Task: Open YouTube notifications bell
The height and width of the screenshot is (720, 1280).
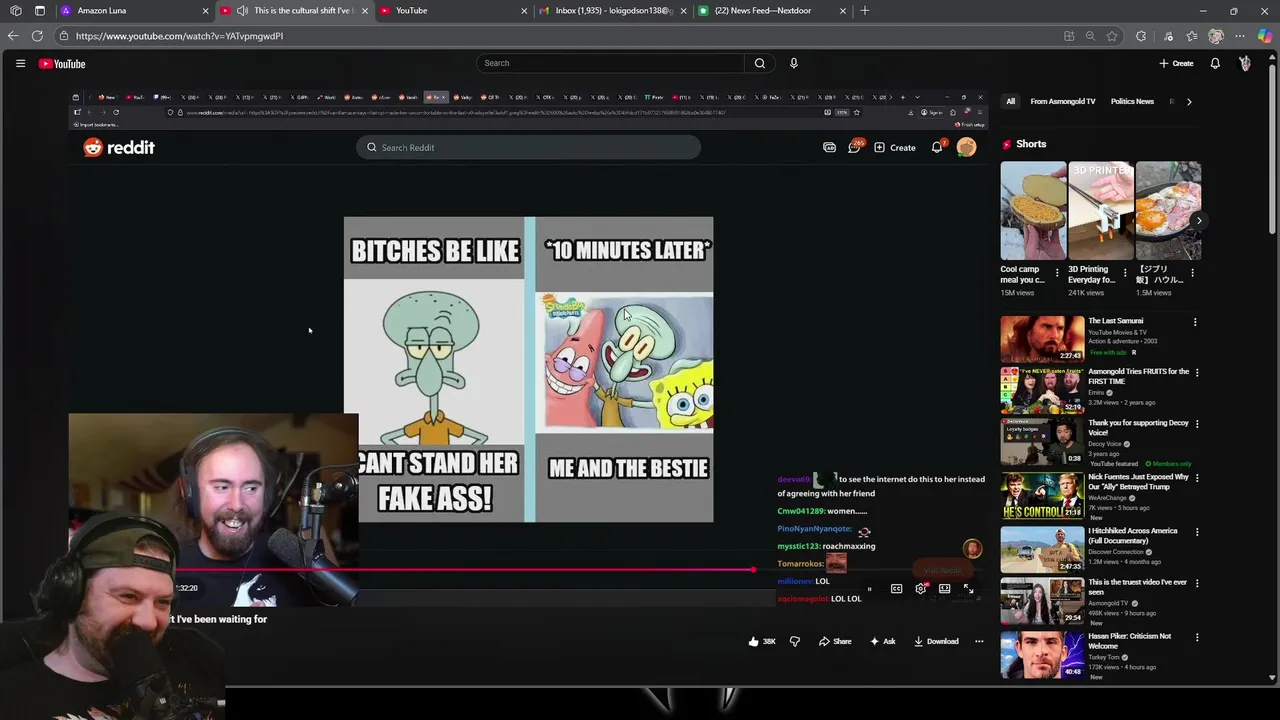Action: pos(1215,63)
